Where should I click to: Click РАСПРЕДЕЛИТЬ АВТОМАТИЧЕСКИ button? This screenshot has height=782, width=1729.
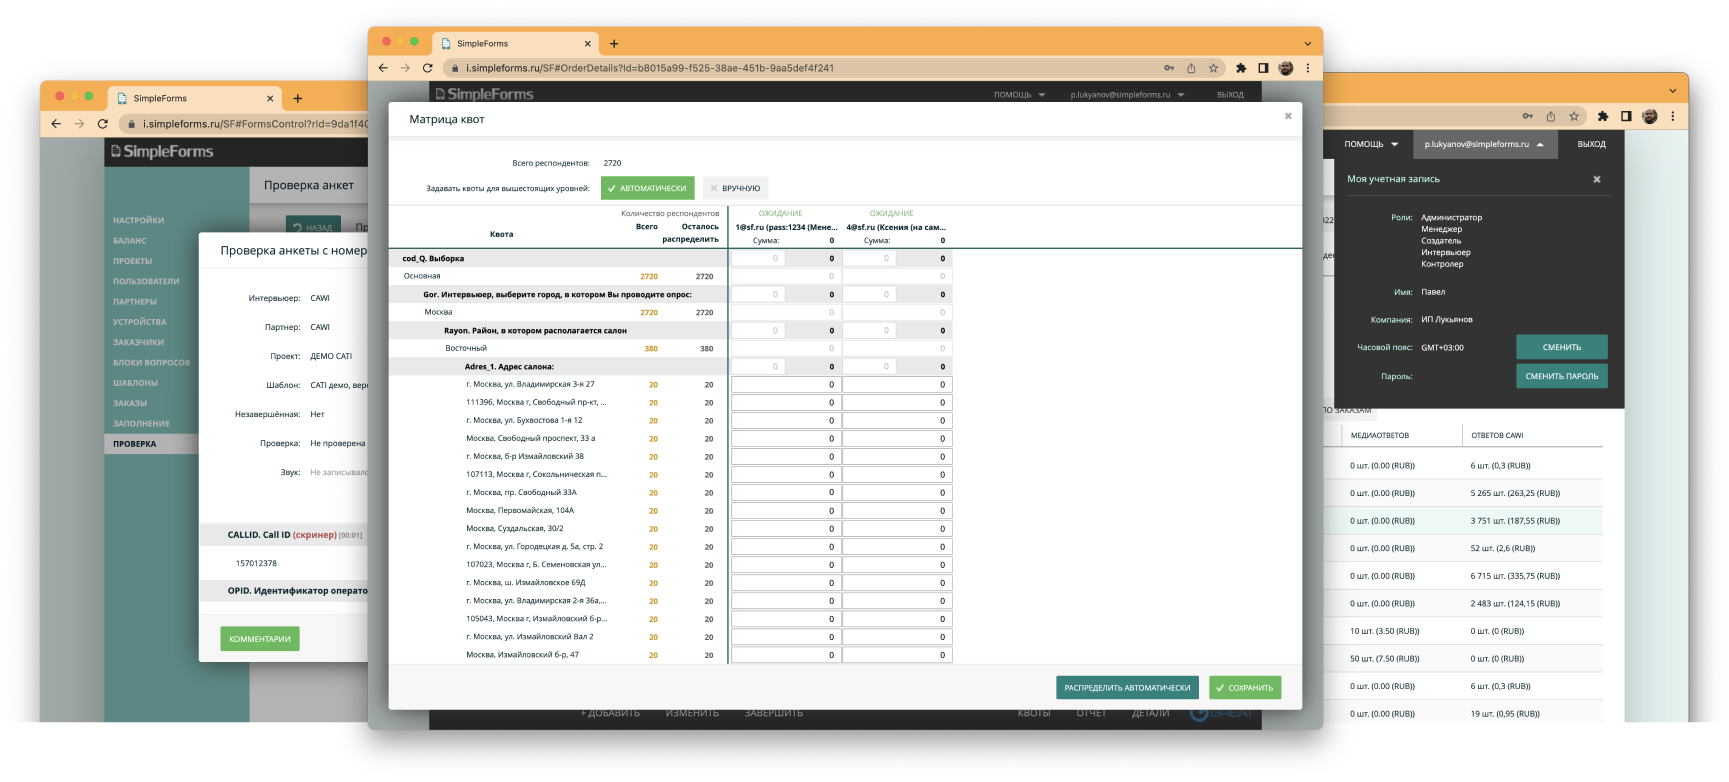[1127, 688]
